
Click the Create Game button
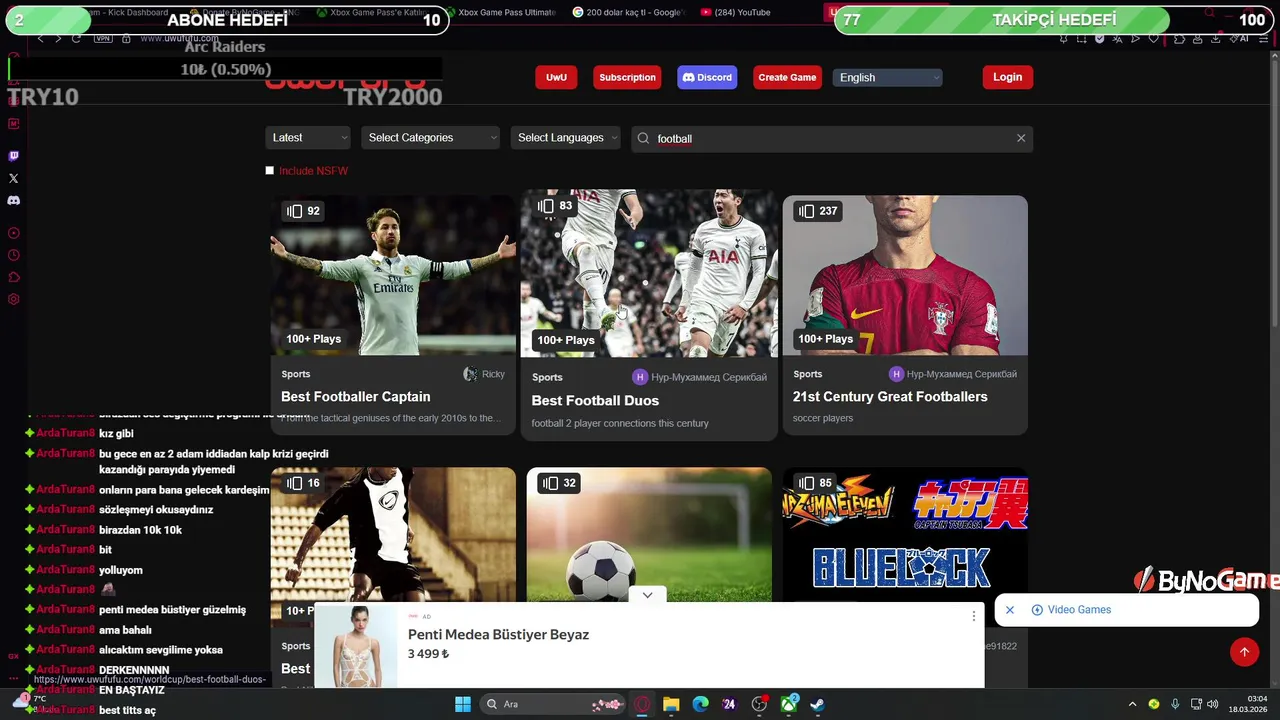click(787, 77)
